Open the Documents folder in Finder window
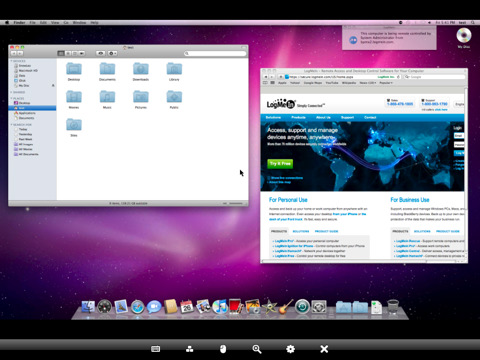 (107, 72)
